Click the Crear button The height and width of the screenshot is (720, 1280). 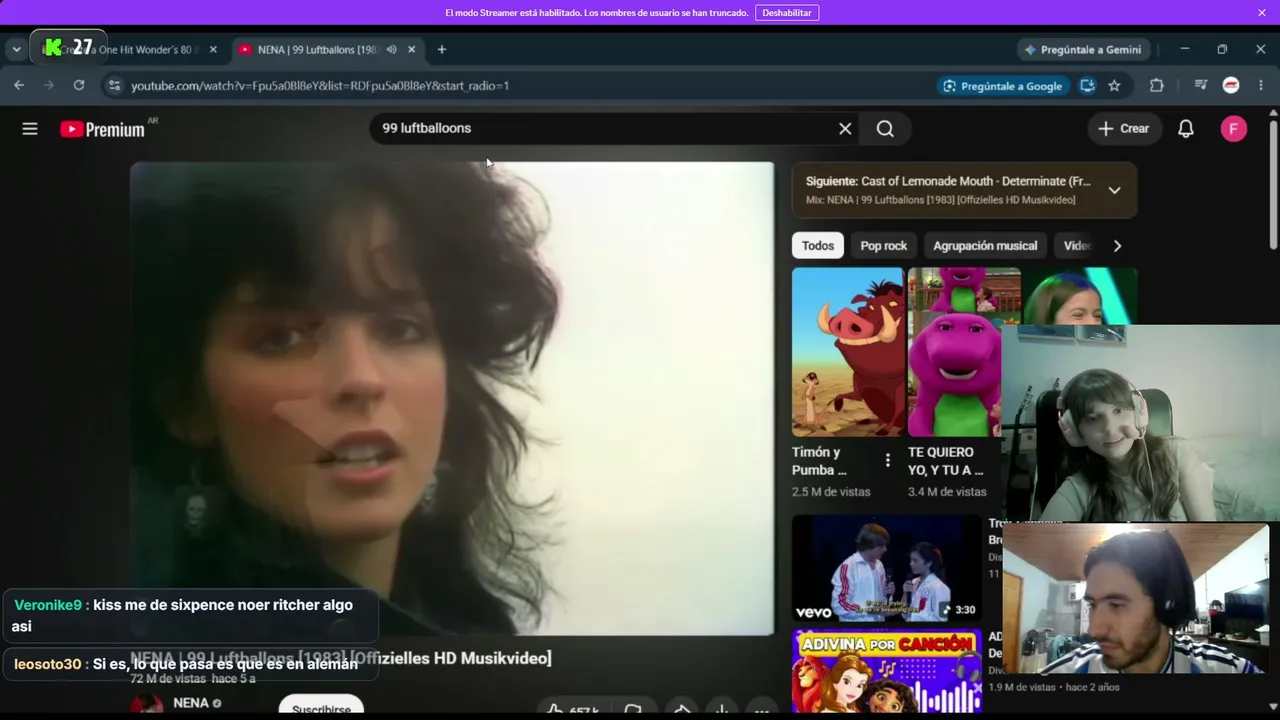point(1124,129)
